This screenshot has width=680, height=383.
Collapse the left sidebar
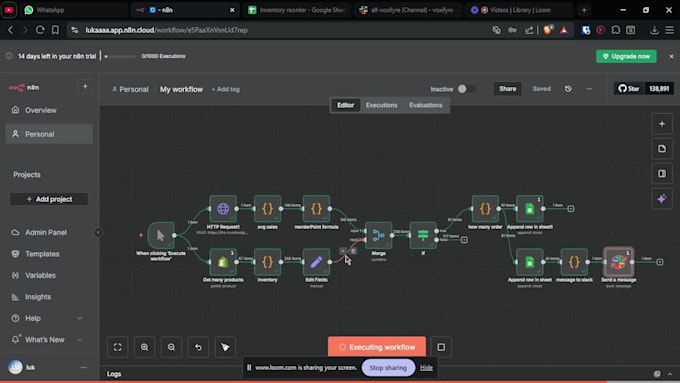[98, 232]
